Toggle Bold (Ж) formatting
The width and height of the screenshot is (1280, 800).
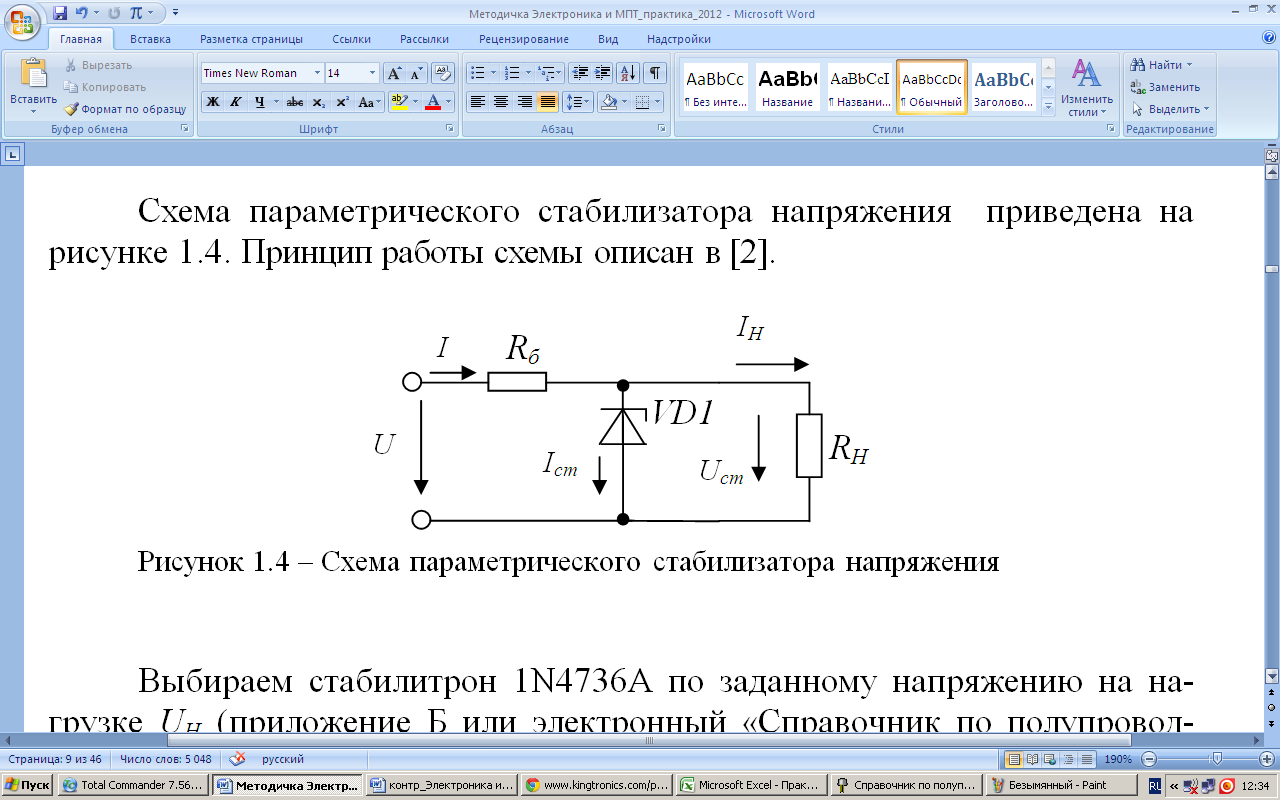212,102
